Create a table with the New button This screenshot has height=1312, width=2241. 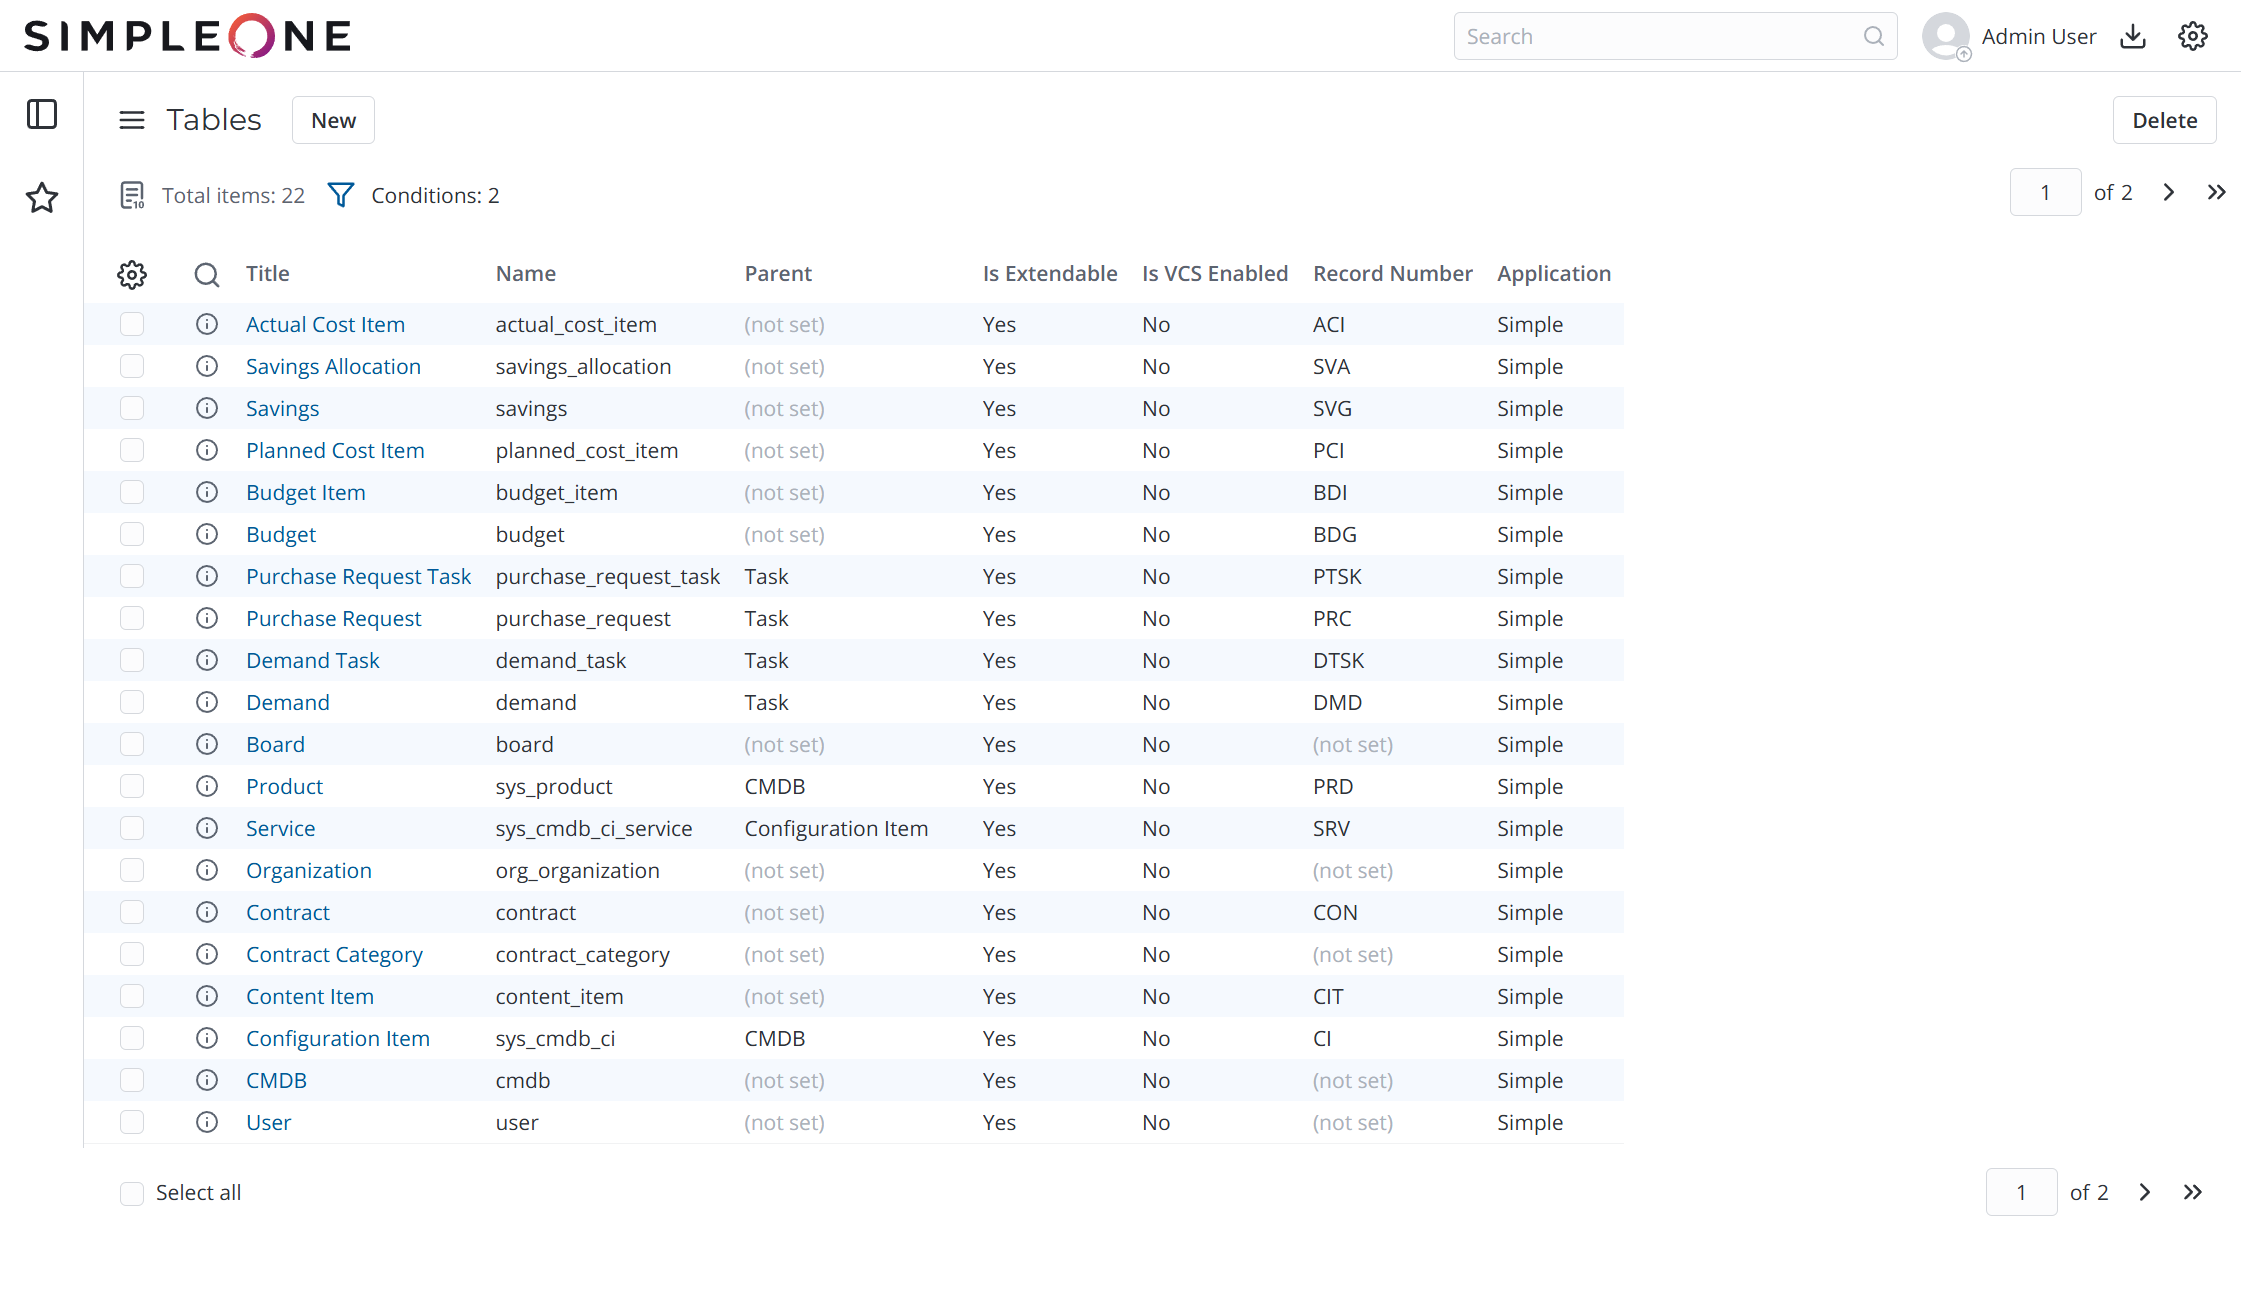pos(332,119)
